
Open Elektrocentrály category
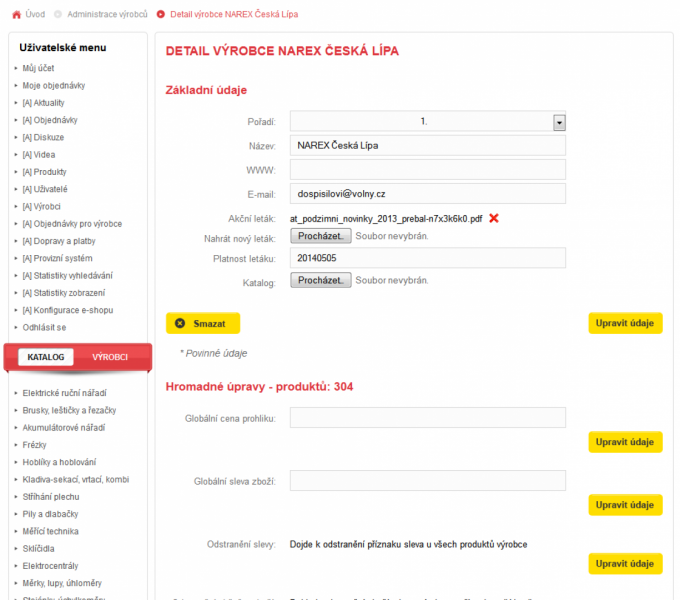pos(50,566)
